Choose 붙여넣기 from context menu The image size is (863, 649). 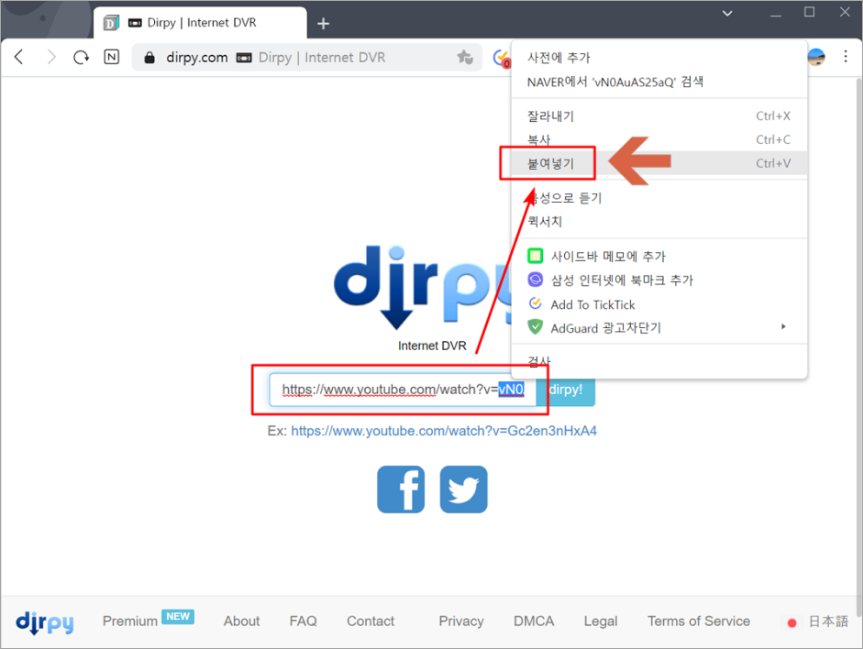(x=659, y=163)
